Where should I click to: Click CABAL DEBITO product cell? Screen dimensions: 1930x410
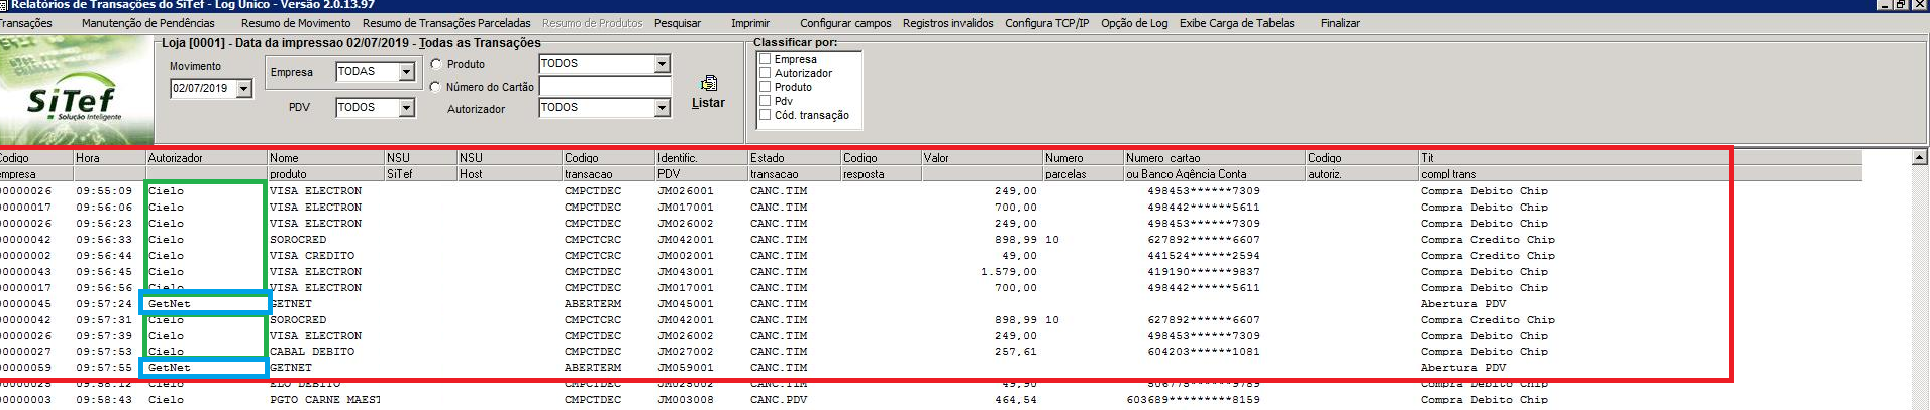(x=312, y=352)
